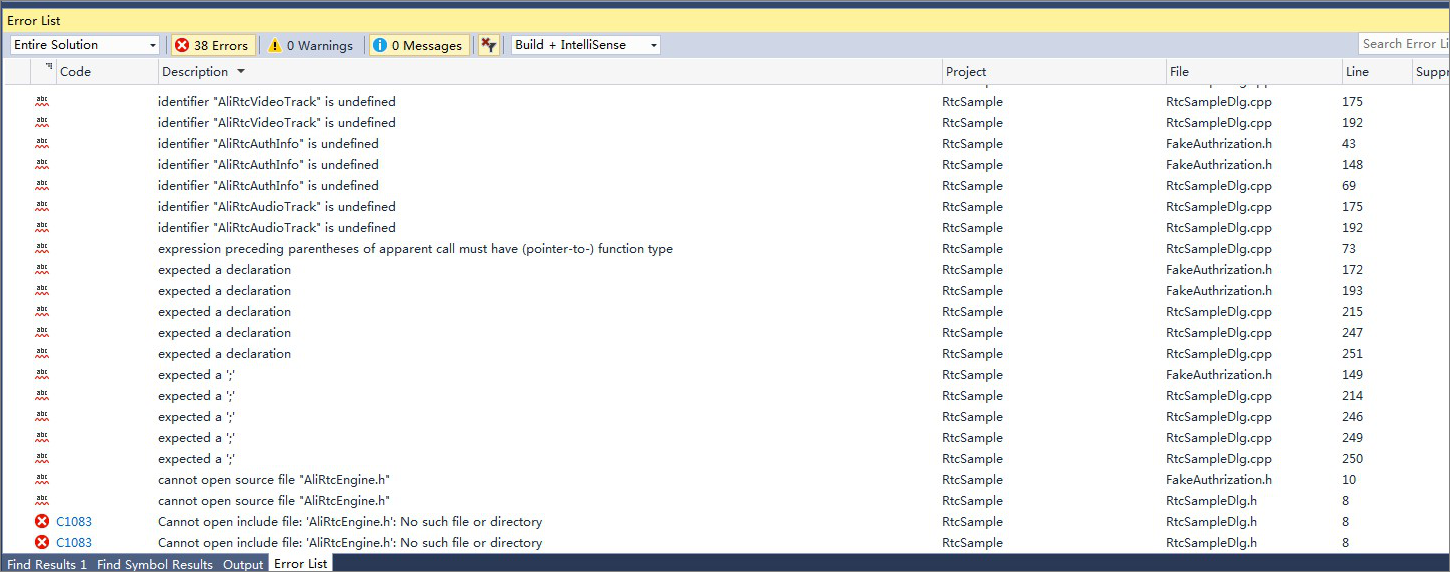Click RtcSampleDlg.cpp file cell on line 69

tap(1219, 186)
